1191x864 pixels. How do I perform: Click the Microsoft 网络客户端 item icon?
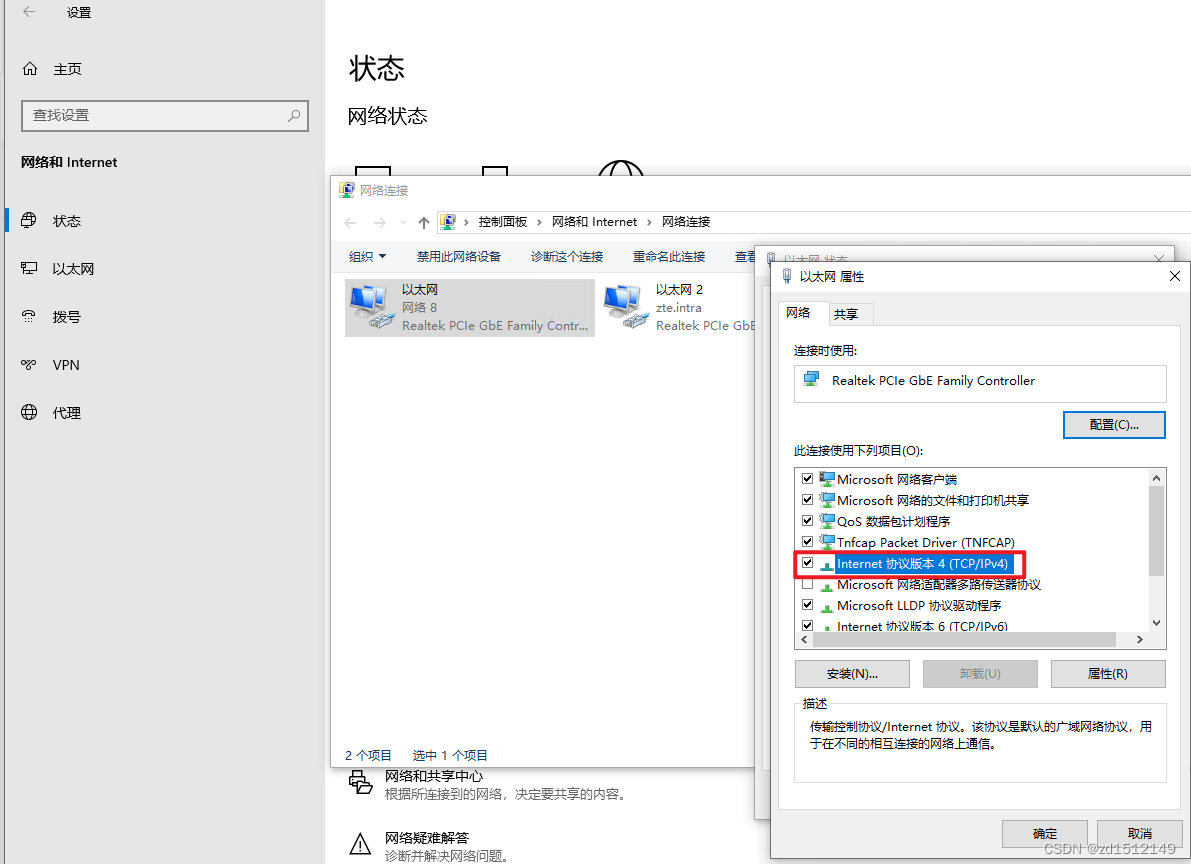[826, 479]
